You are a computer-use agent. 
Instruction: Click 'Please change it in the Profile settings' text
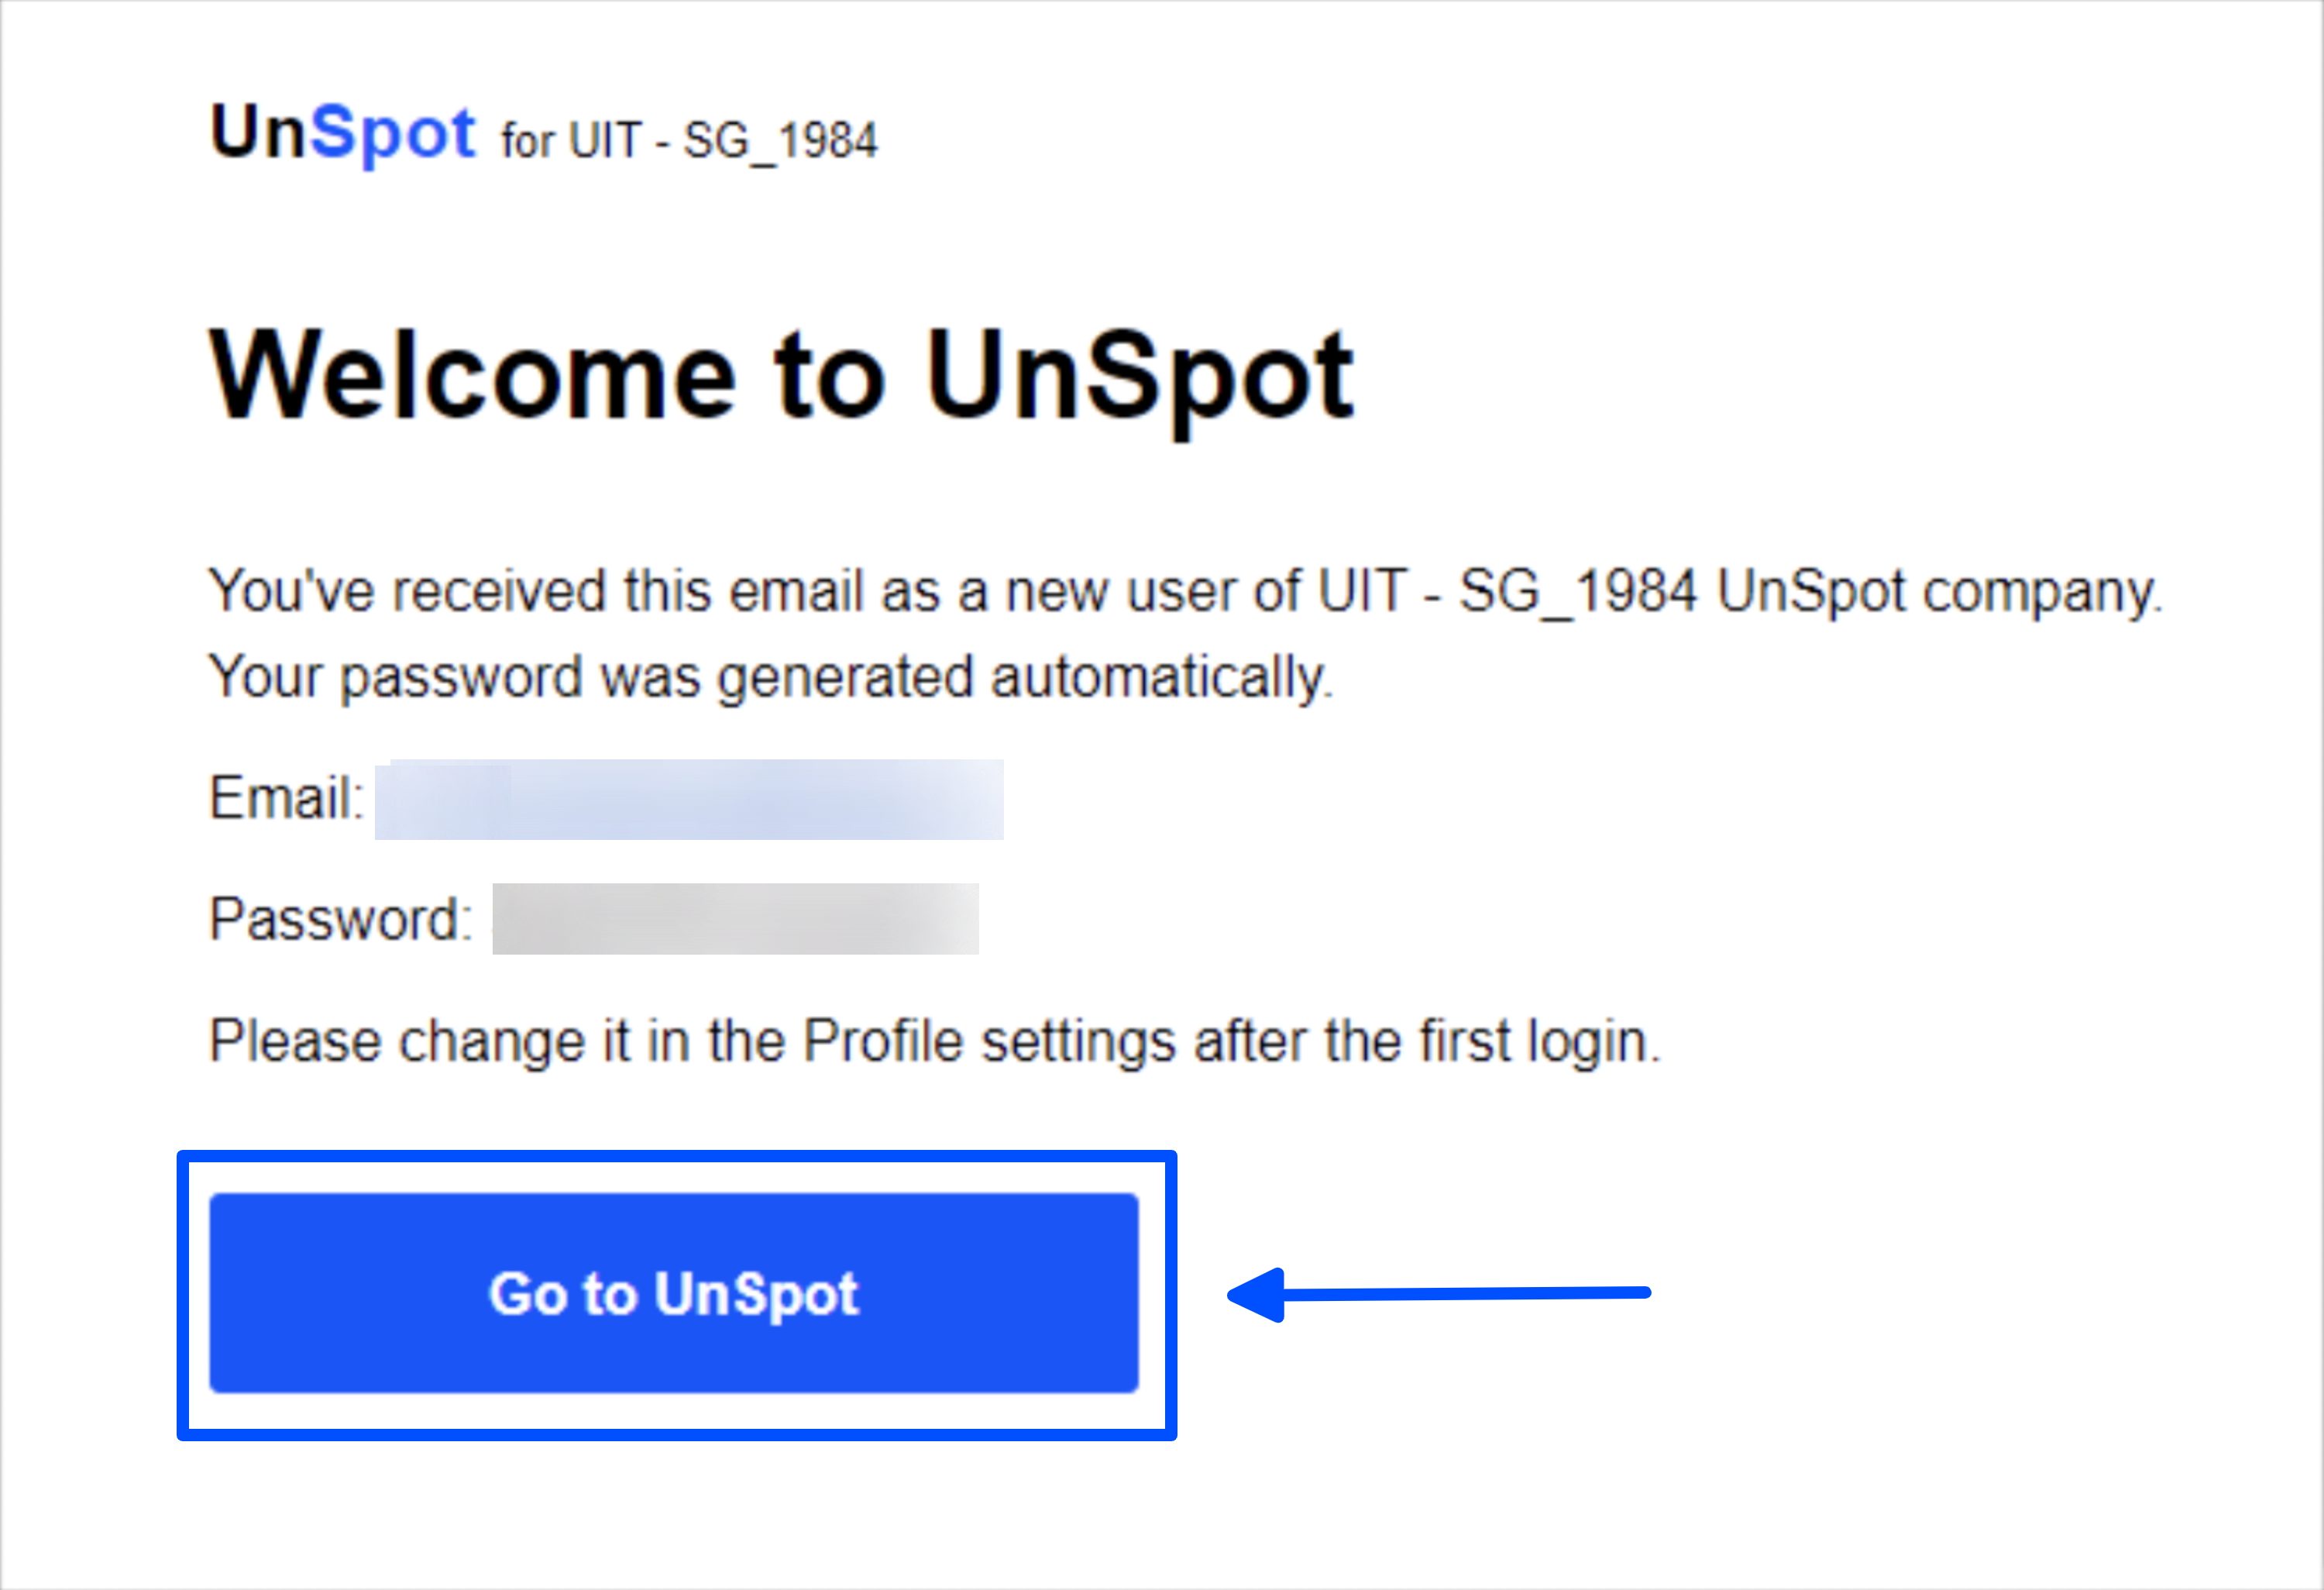pyautogui.click(x=934, y=1042)
